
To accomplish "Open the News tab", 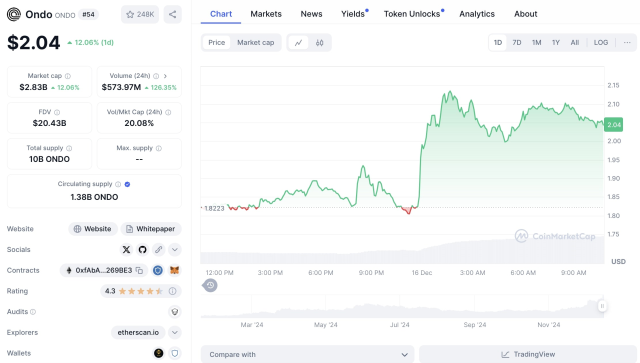I will (x=311, y=14).
